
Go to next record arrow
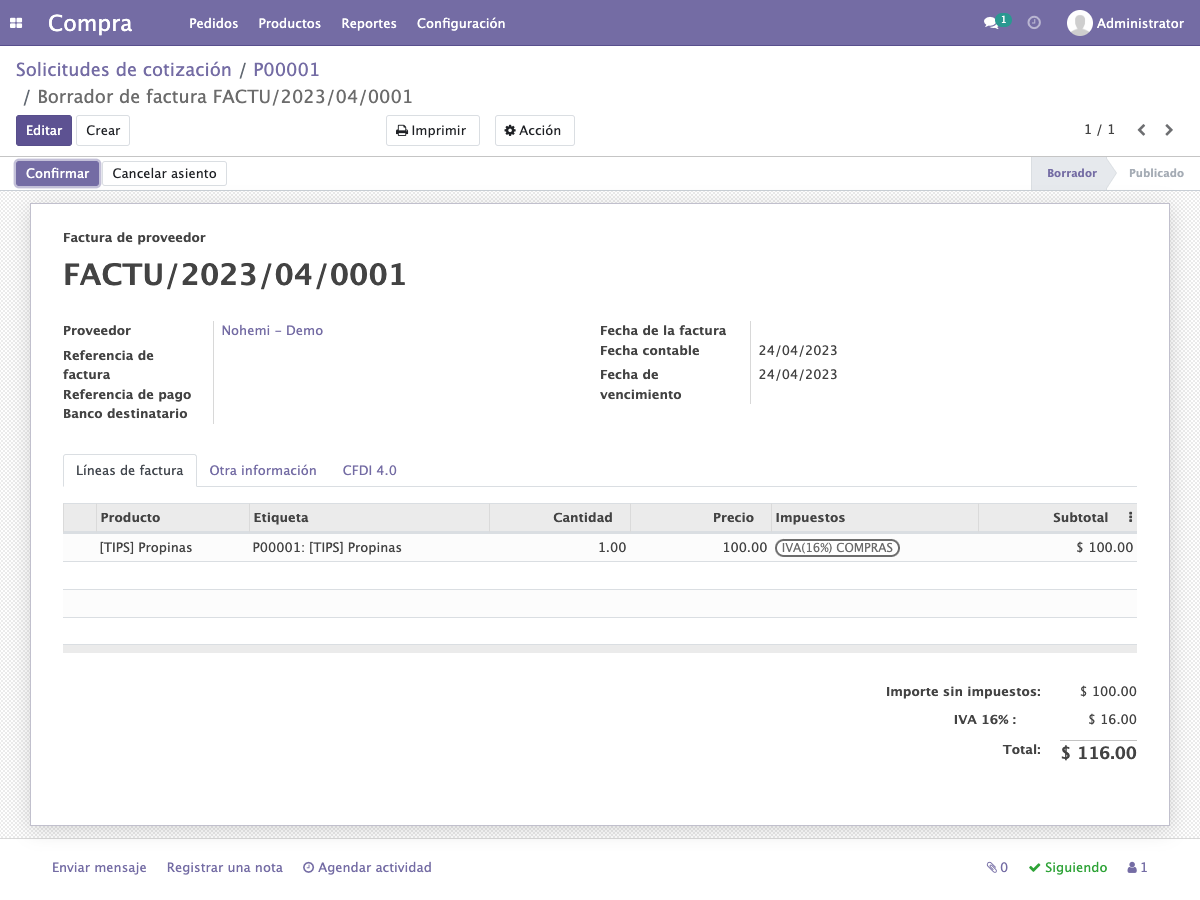[x=1170, y=130]
